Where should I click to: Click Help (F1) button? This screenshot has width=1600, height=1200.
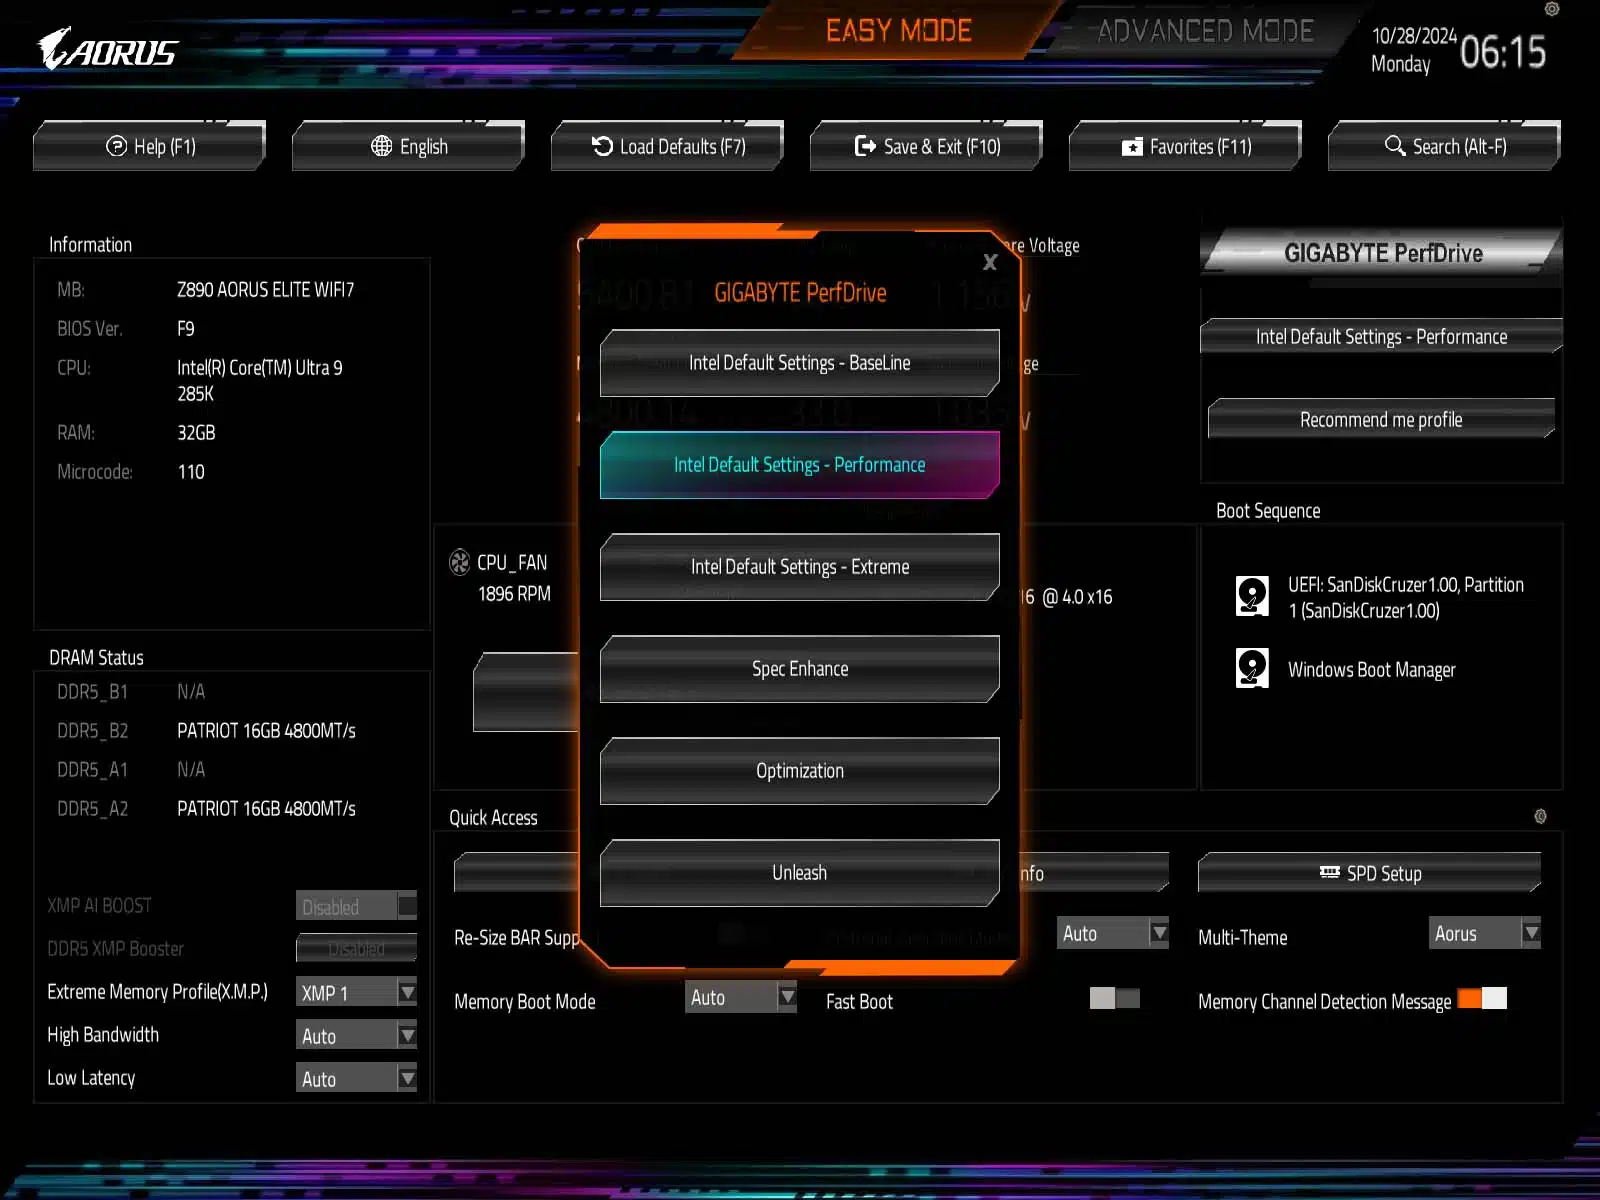pyautogui.click(x=150, y=146)
